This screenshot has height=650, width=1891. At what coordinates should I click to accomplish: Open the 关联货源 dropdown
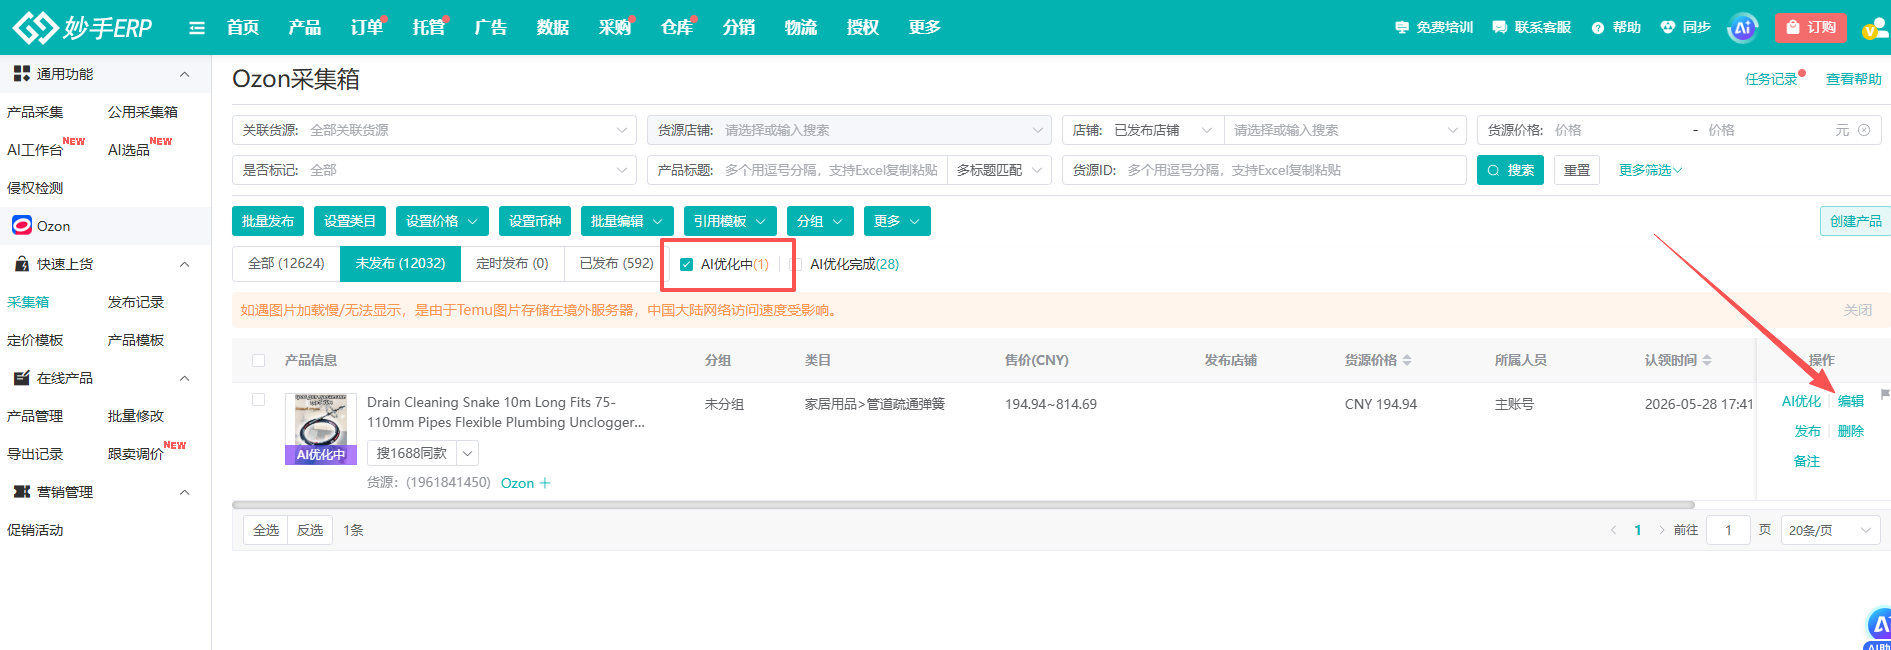[x=434, y=130]
